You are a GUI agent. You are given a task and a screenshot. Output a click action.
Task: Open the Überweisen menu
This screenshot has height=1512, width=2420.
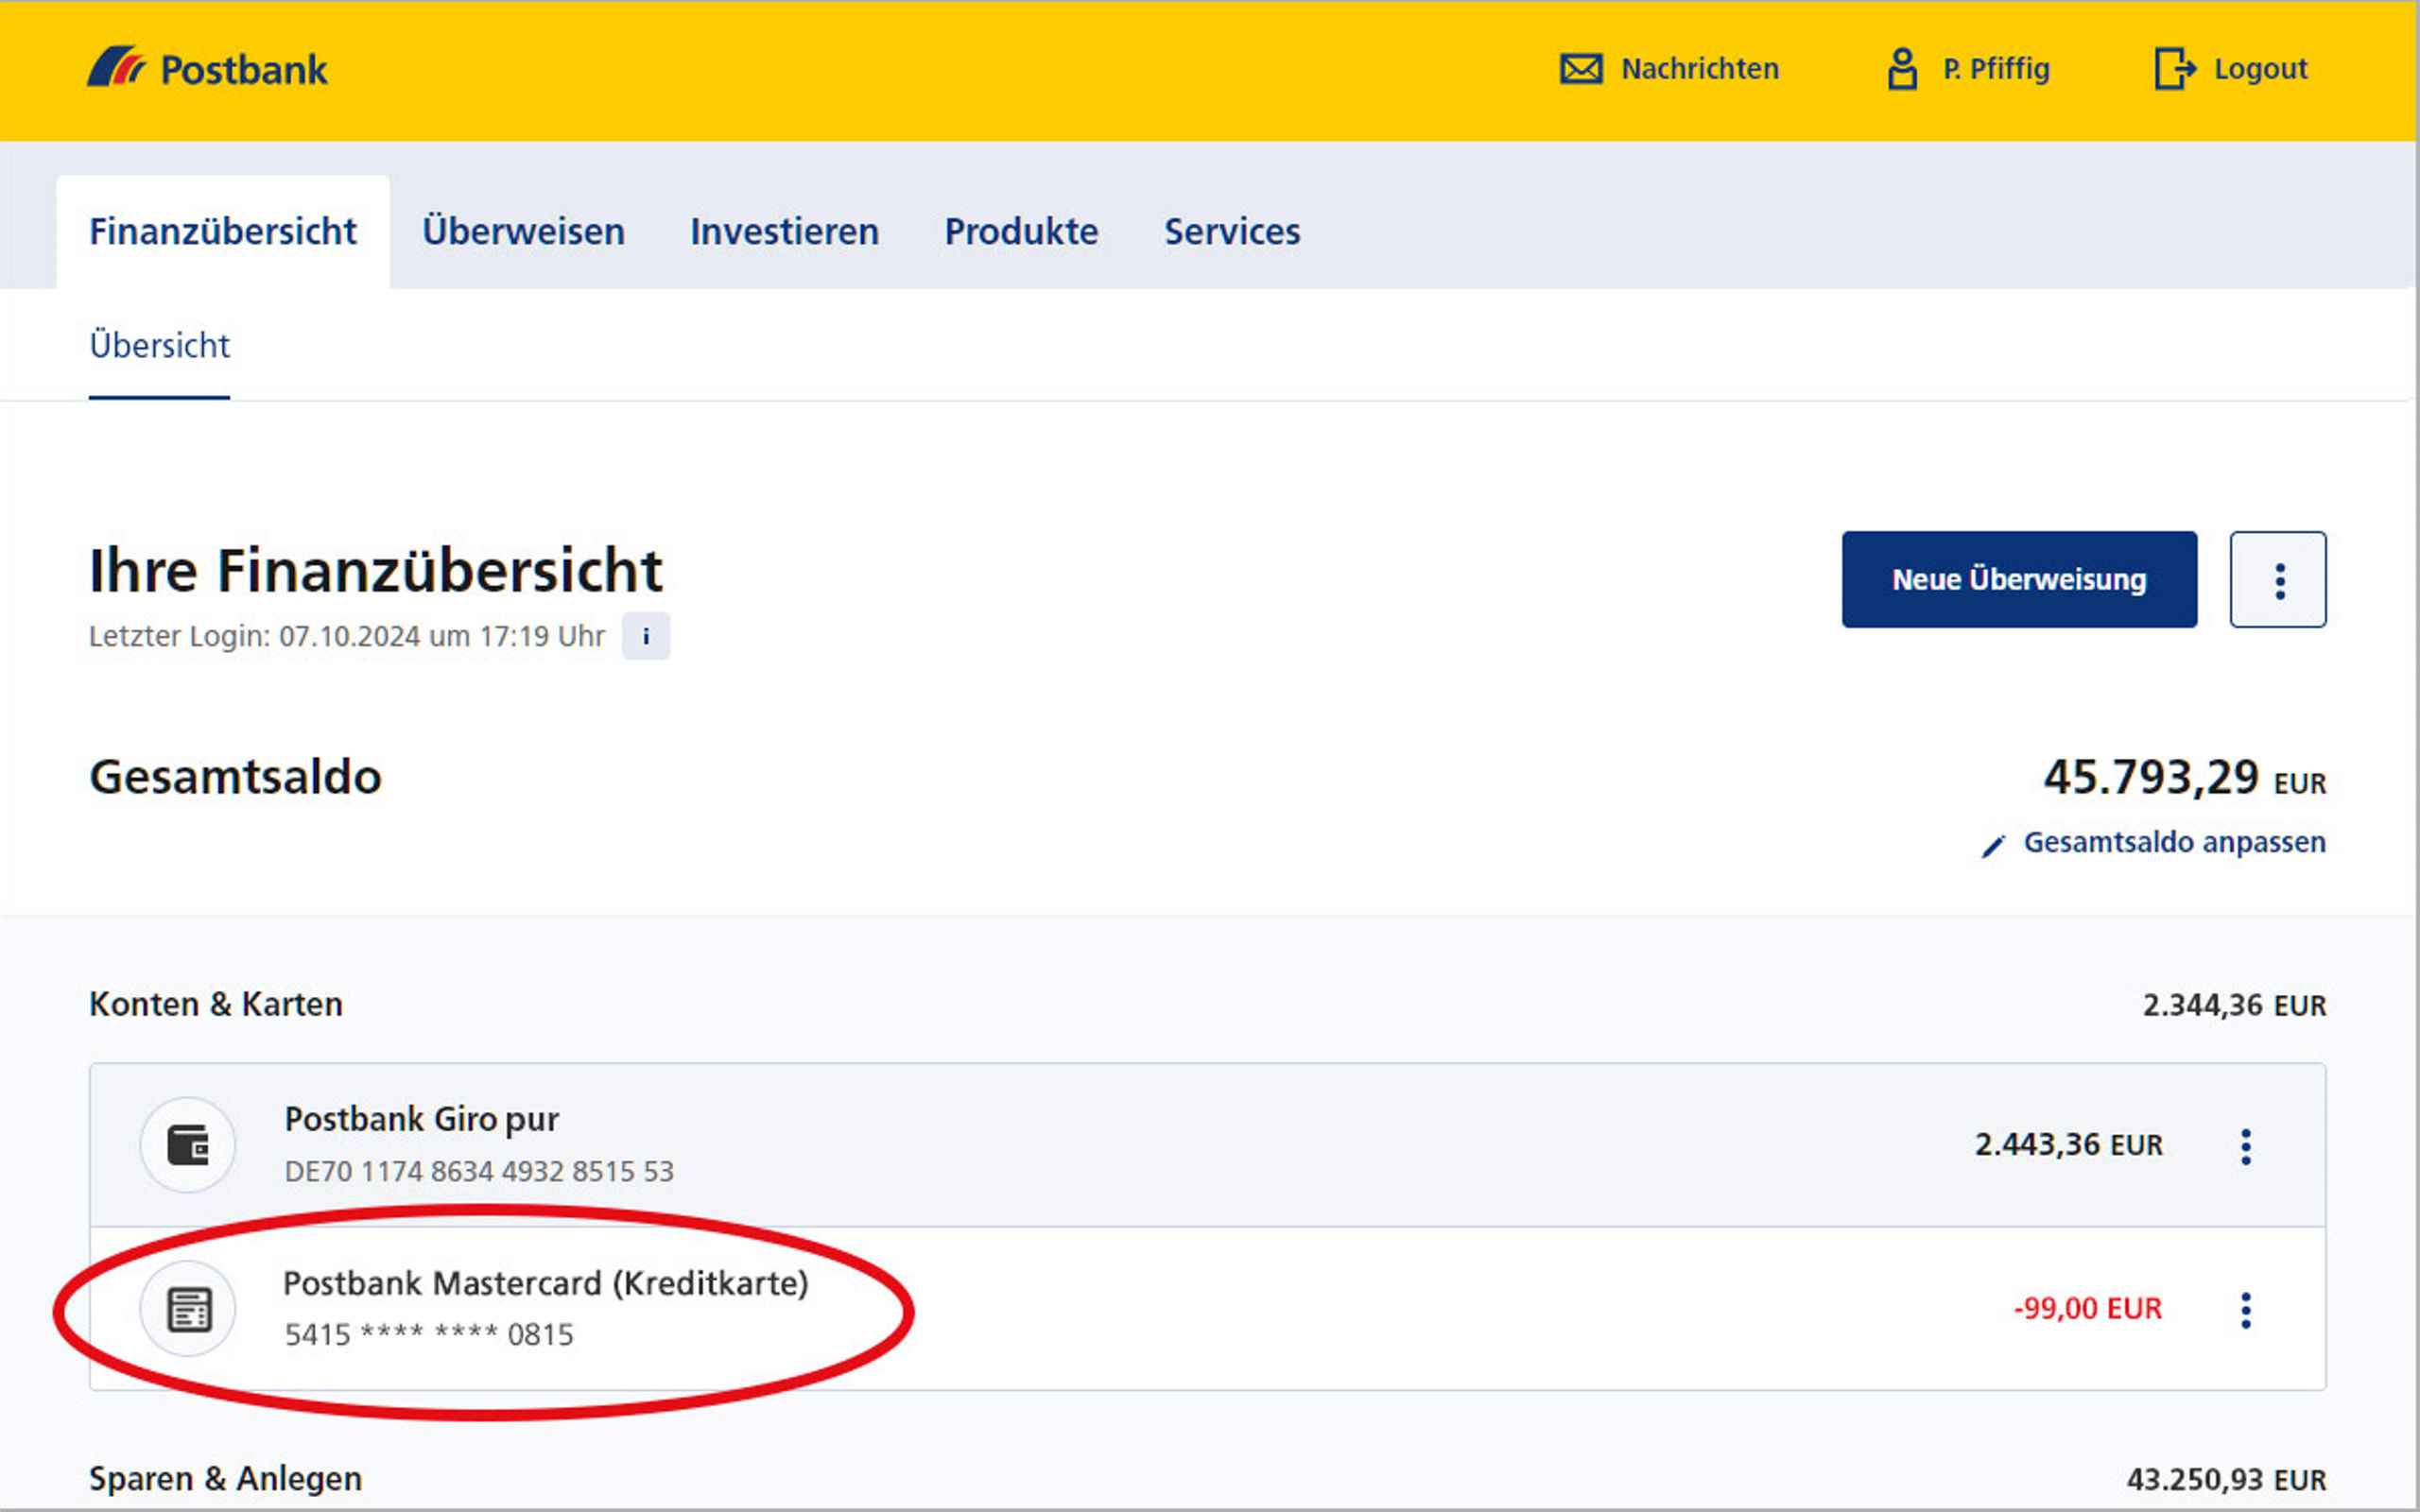(523, 232)
